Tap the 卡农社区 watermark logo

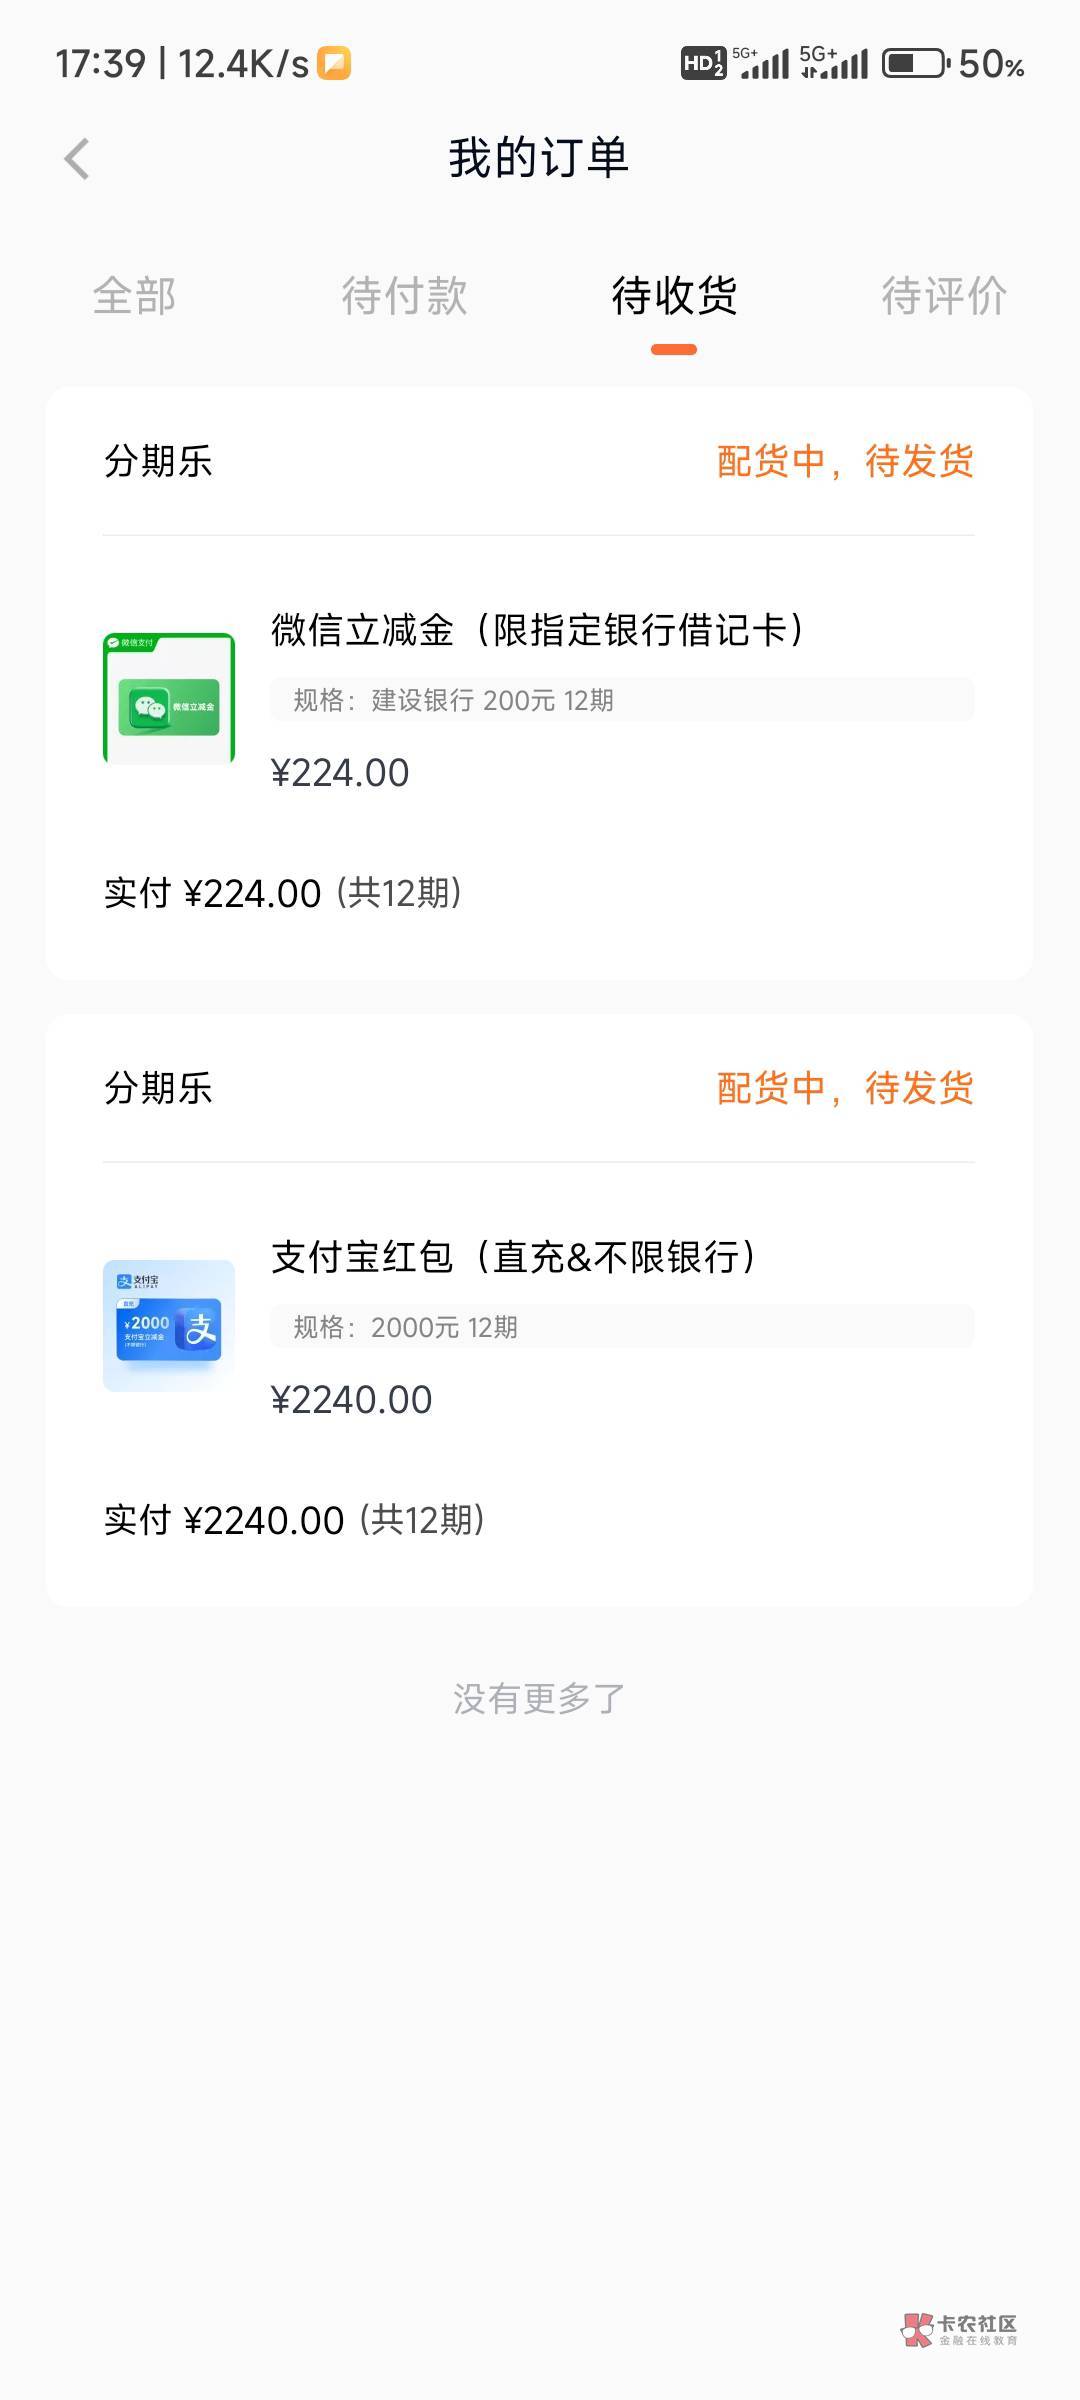[959, 2329]
